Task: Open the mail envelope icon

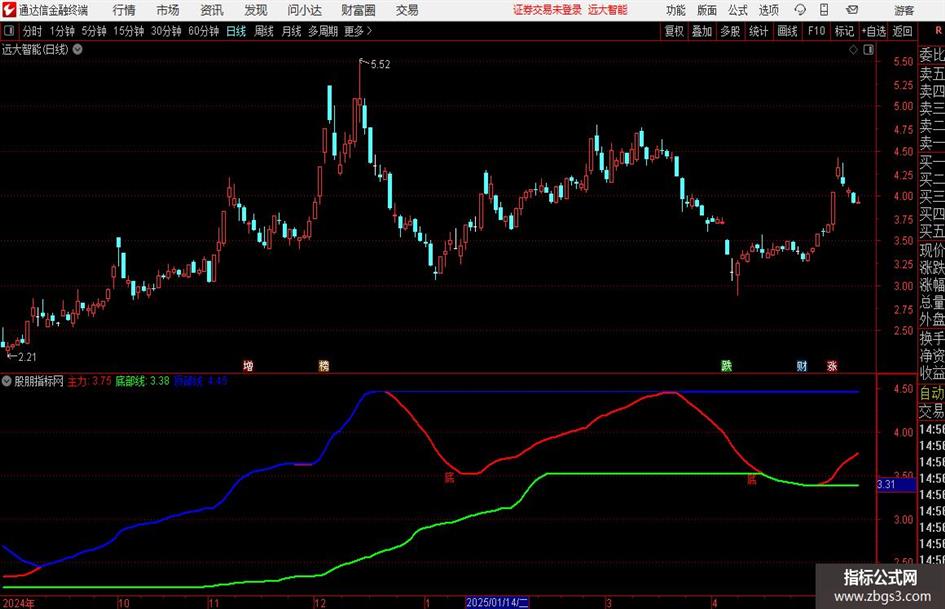Action: 852,10
